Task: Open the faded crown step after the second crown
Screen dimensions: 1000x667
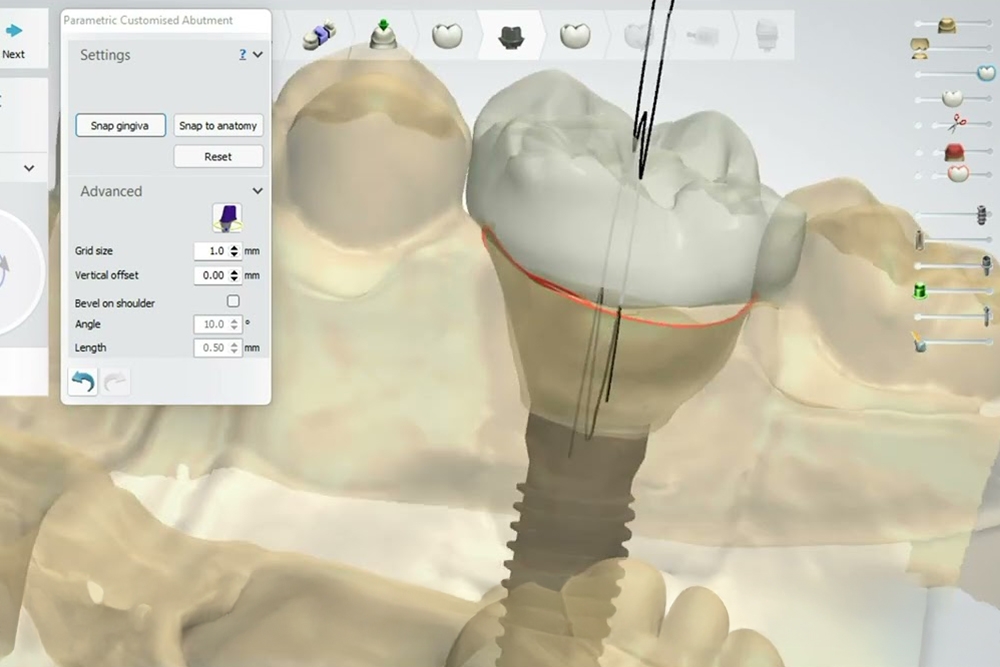Action: 638,36
